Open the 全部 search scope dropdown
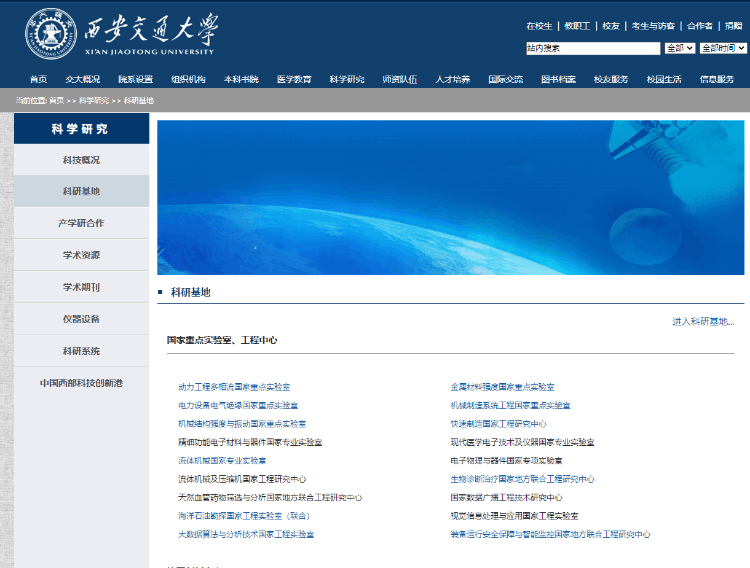This screenshot has height=568, width=750. [x=680, y=48]
